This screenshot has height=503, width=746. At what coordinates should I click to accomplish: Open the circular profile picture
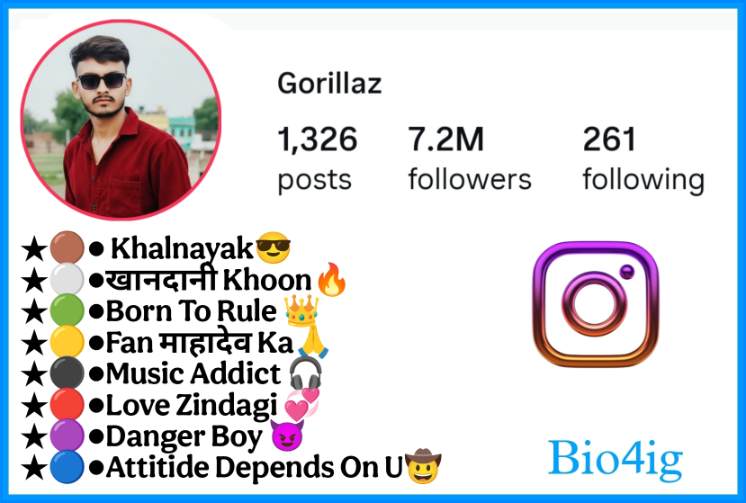pyautogui.click(x=121, y=120)
